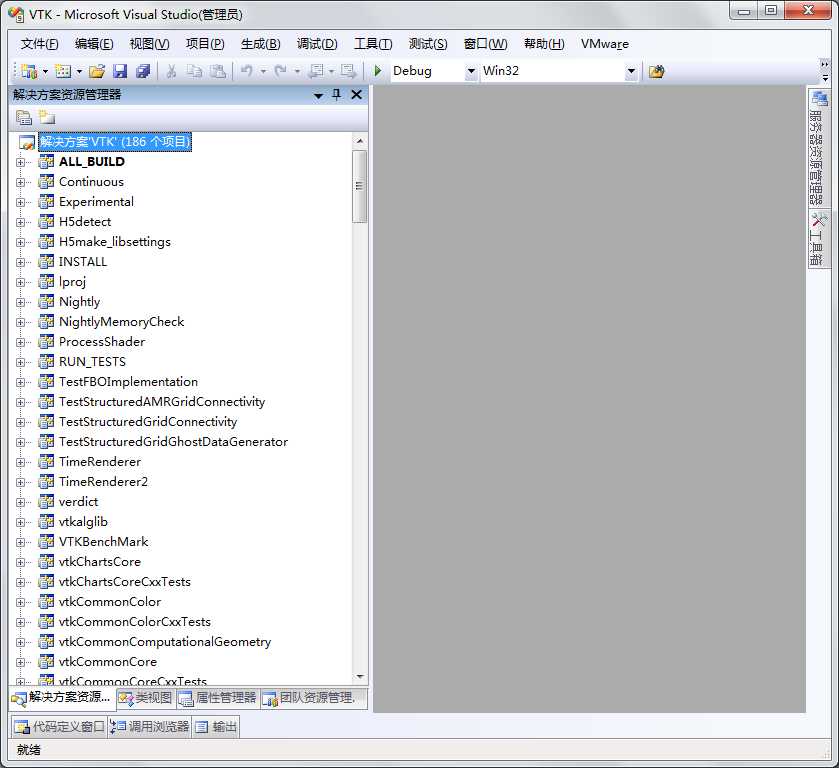This screenshot has height=768, width=839.
Task: Click the open-folder icon after the Win32 dropdown
Action: [656, 71]
